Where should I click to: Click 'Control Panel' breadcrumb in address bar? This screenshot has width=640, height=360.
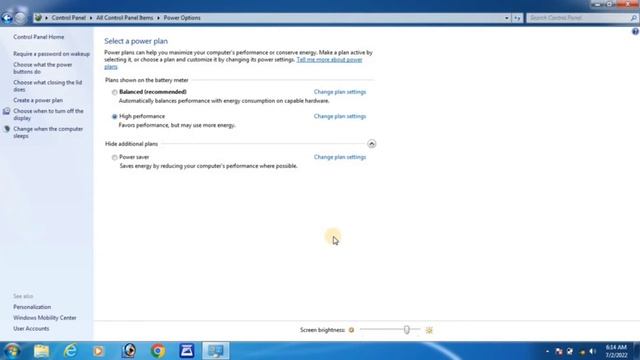[x=69, y=18]
